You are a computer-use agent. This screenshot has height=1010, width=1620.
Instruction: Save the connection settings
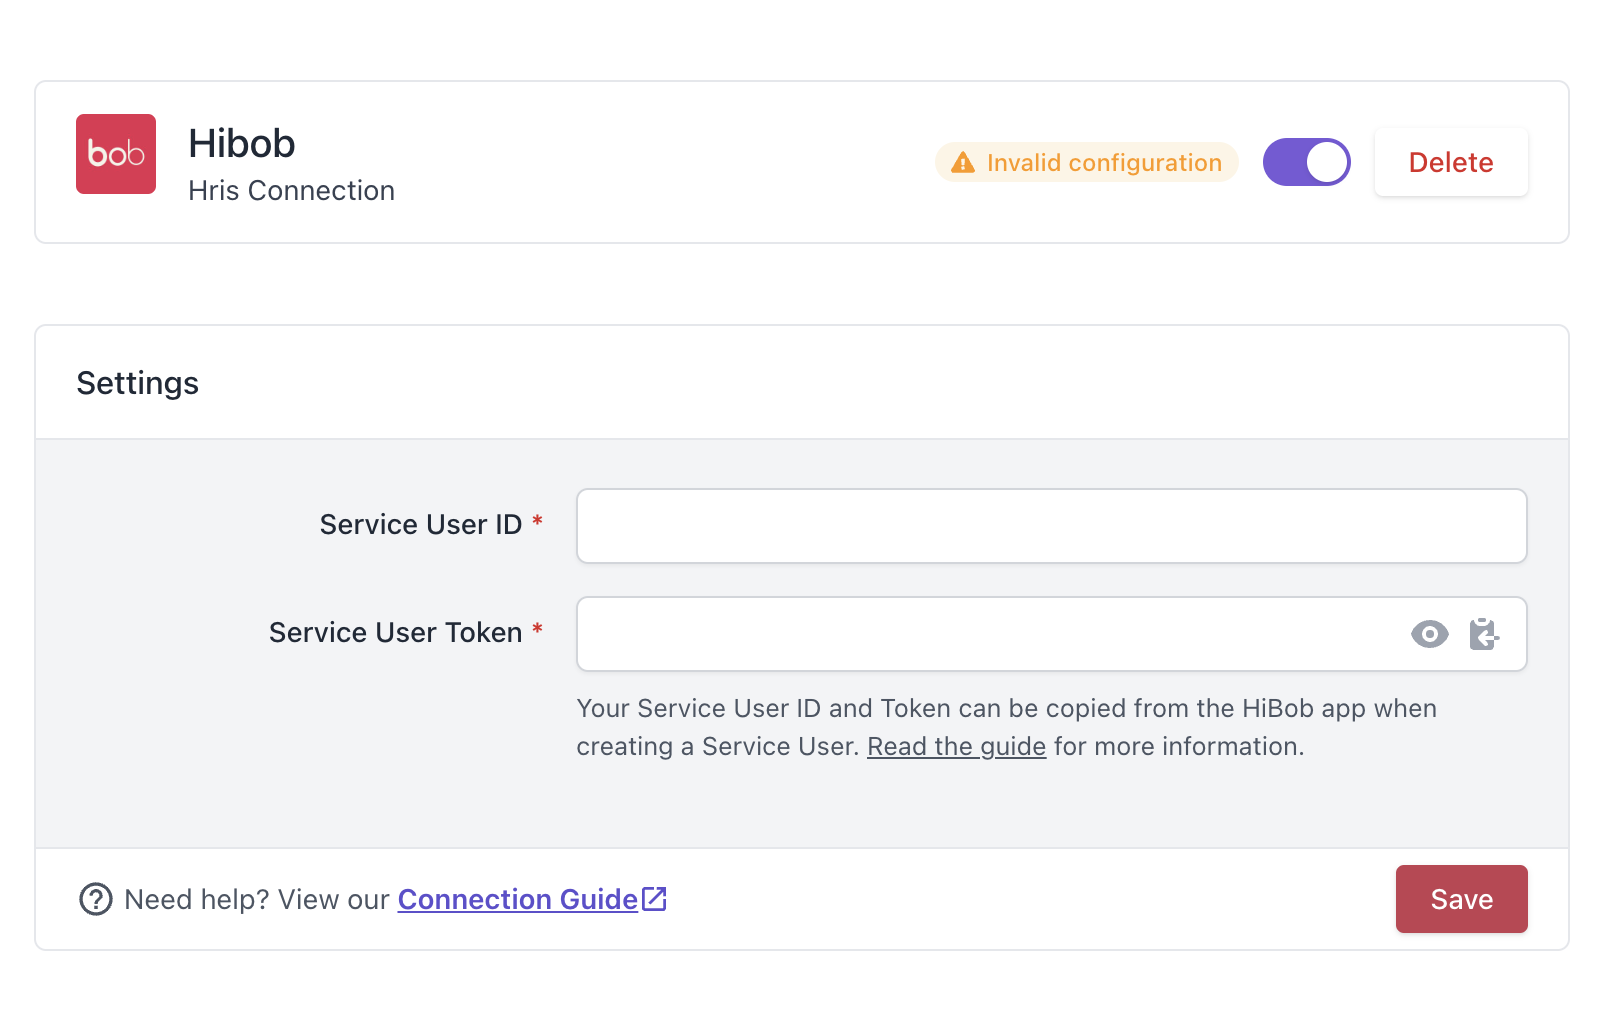point(1461,899)
